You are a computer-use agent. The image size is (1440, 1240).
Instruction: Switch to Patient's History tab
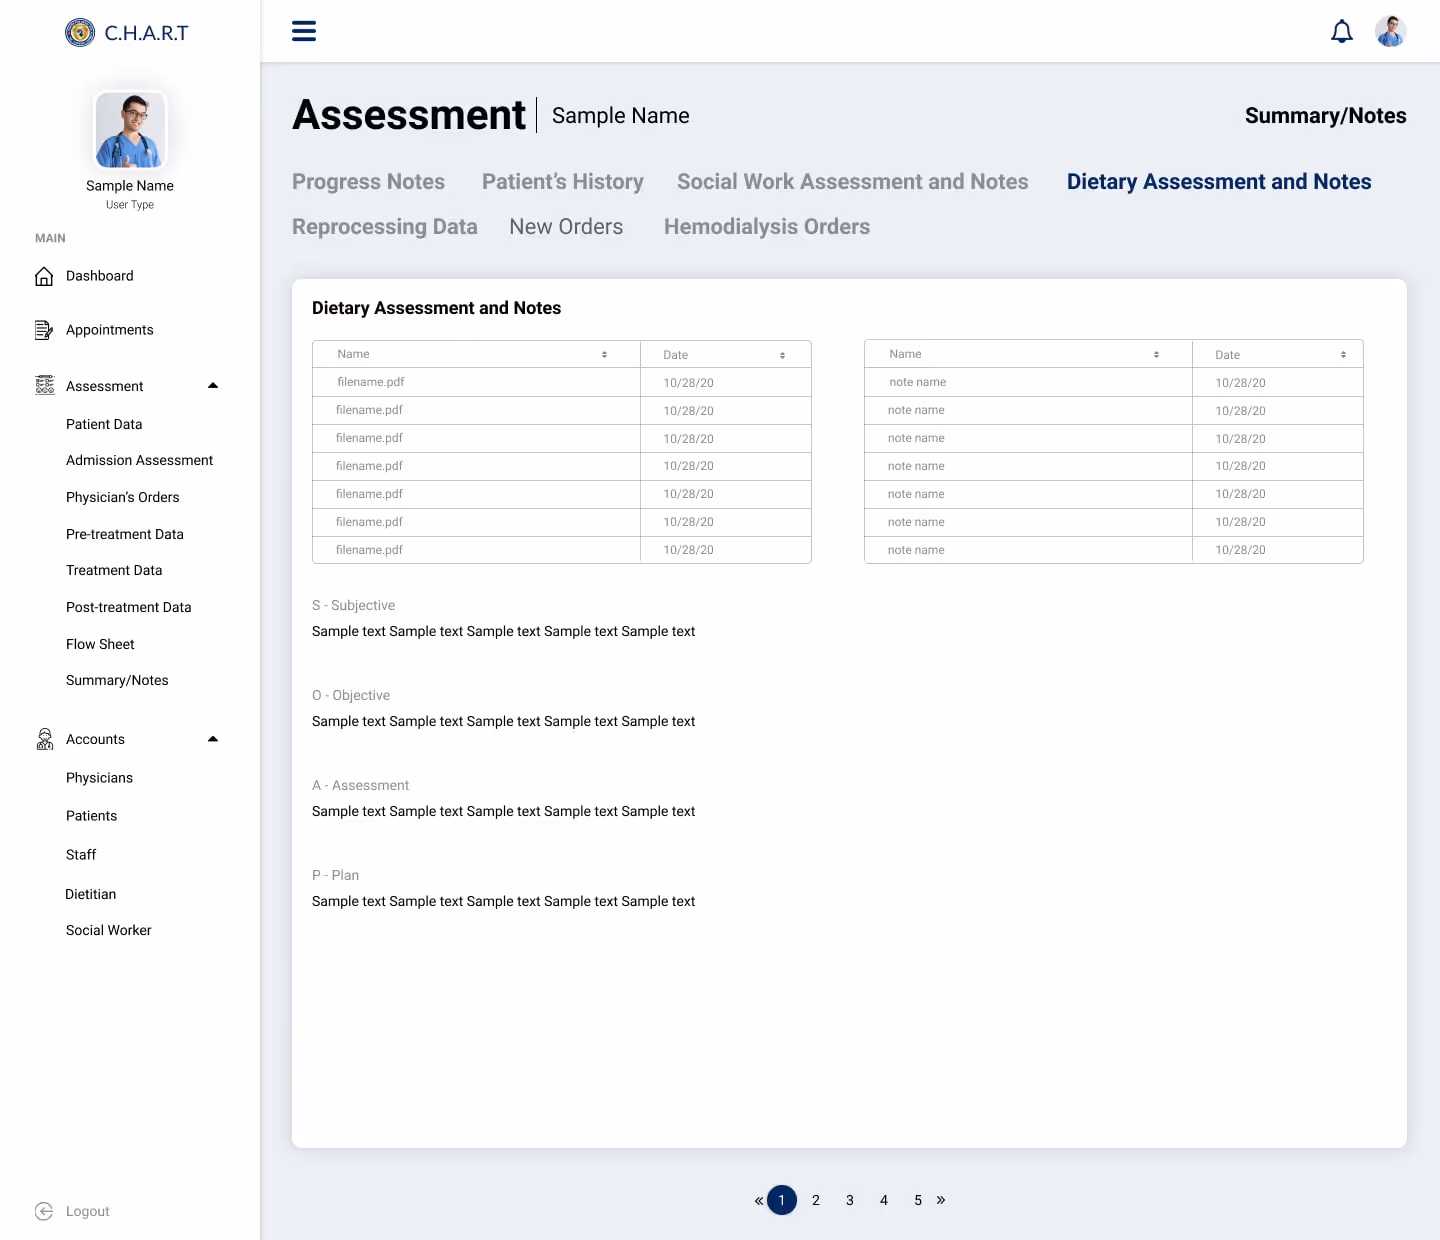click(563, 182)
